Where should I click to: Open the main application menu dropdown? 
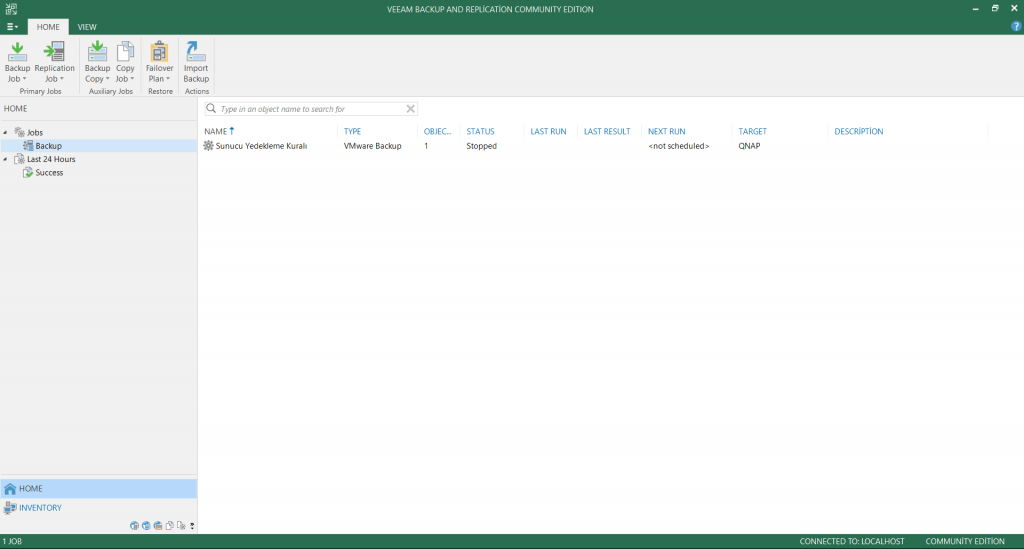click(x=12, y=27)
